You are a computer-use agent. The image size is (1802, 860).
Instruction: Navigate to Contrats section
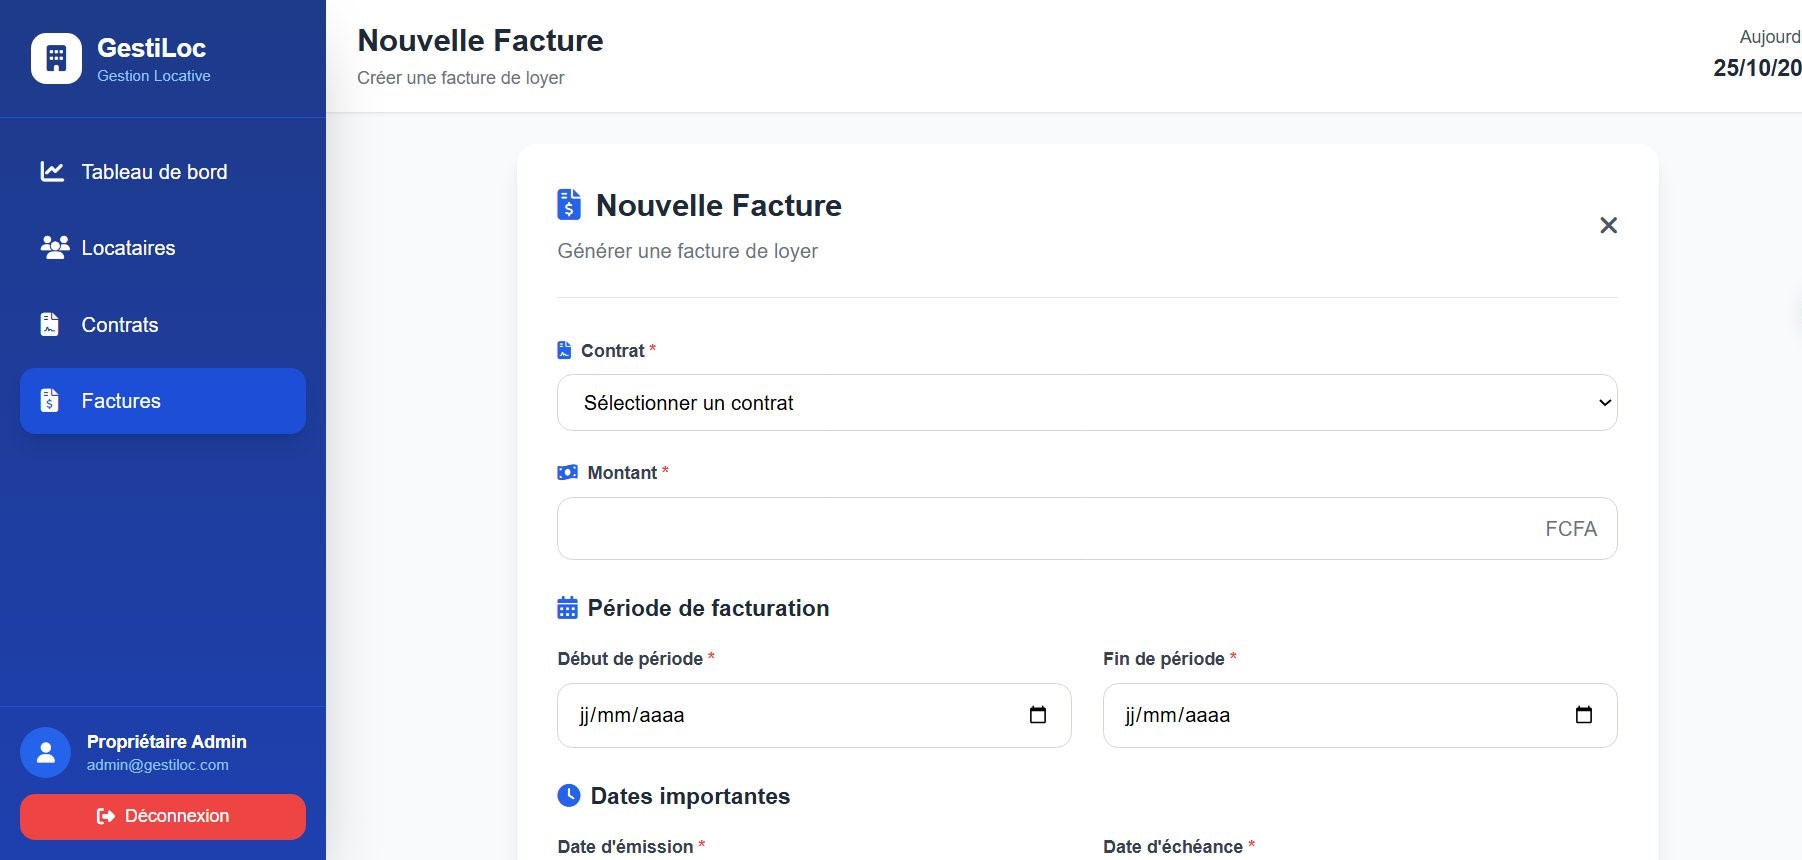point(120,325)
